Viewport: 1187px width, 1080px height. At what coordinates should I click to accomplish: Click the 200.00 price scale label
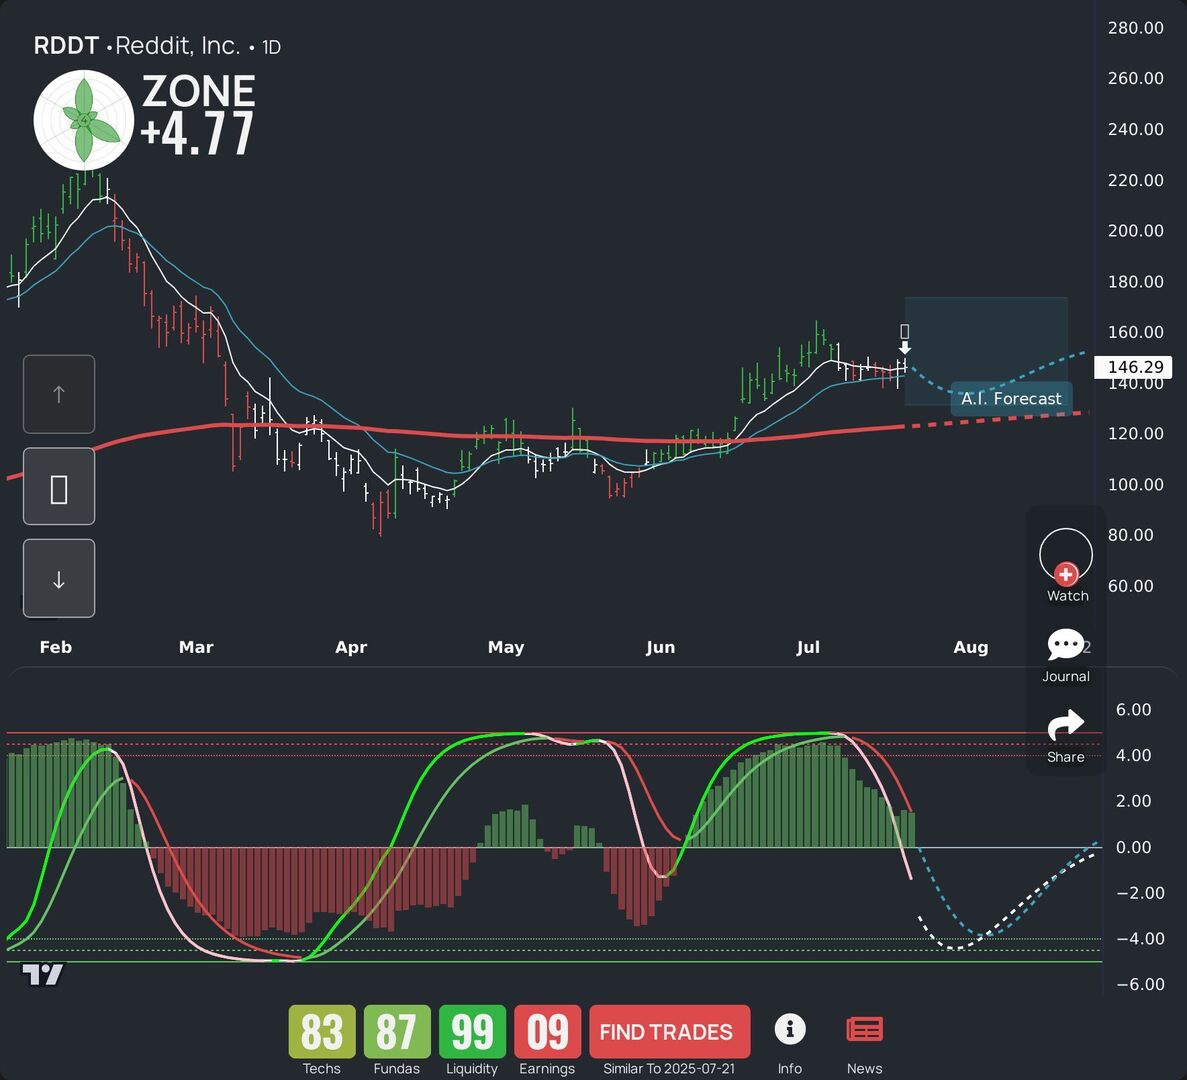coord(1136,231)
